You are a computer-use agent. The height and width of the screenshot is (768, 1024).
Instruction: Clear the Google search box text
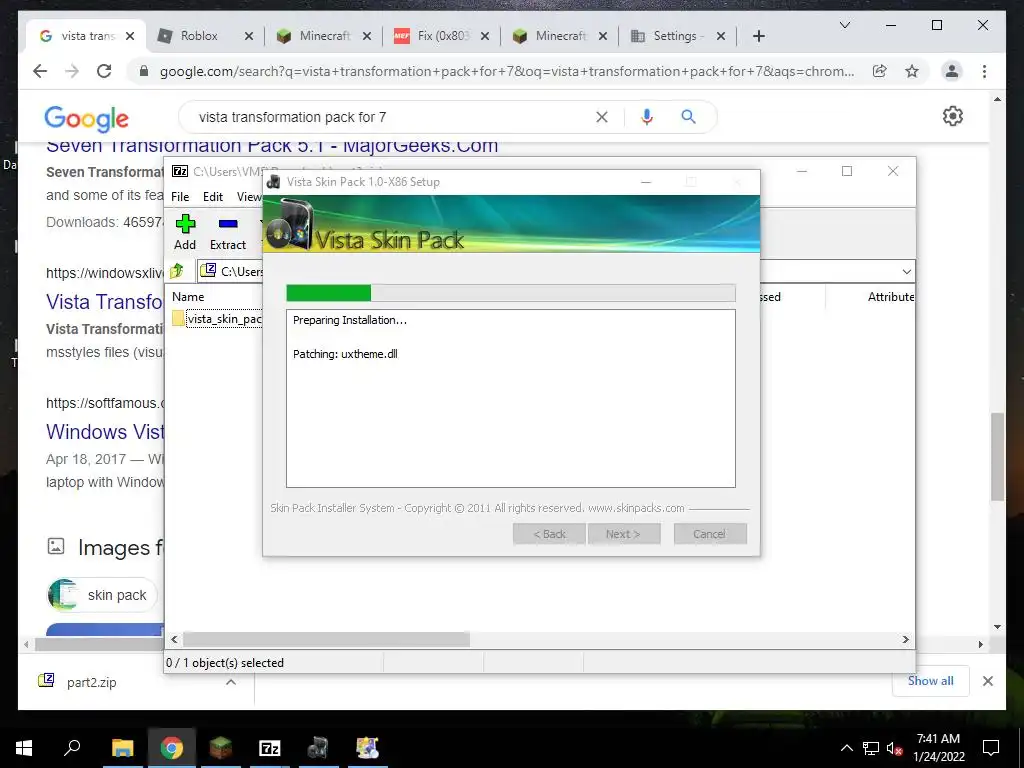(601, 117)
